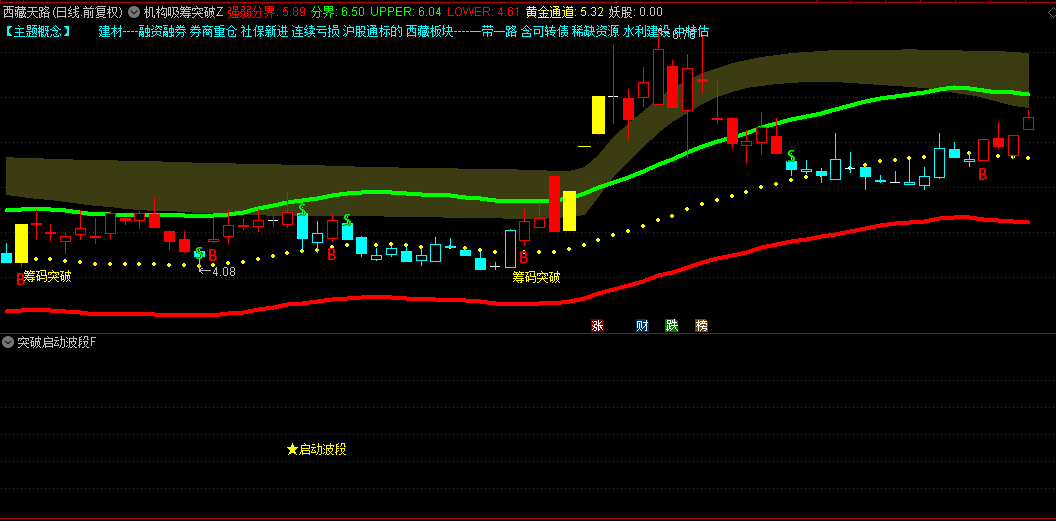Click the 妖股: 0.00 value
This screenshot has height=521, width=1056.
[635, 11]
